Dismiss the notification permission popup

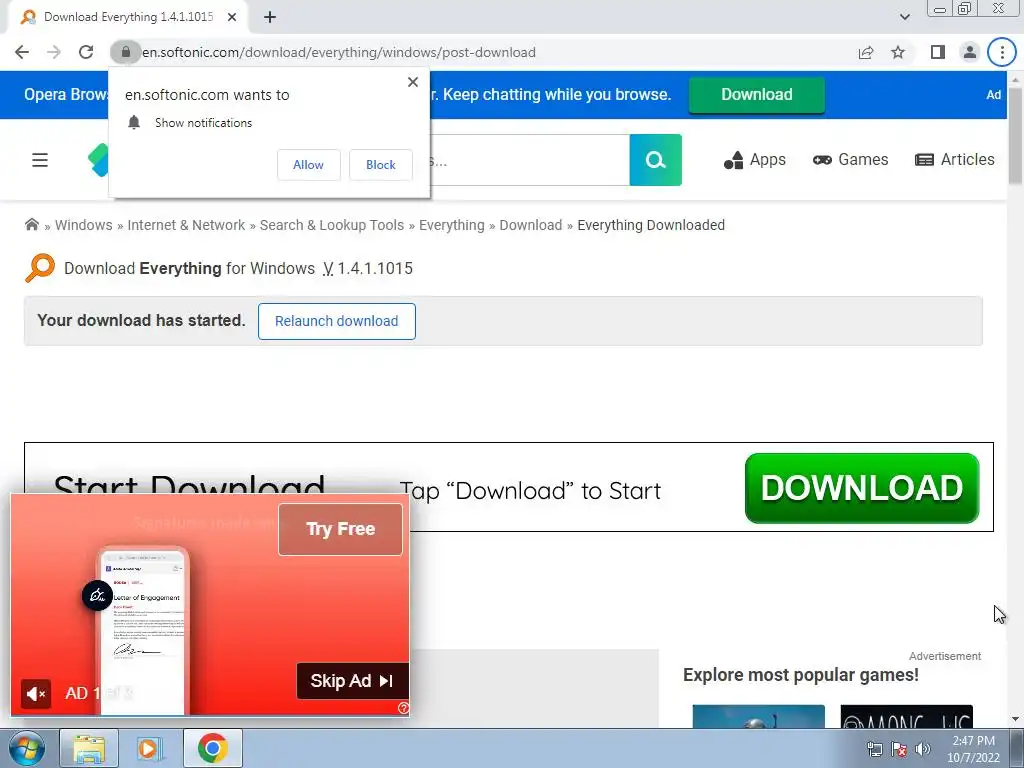click(x=413, y=82)
